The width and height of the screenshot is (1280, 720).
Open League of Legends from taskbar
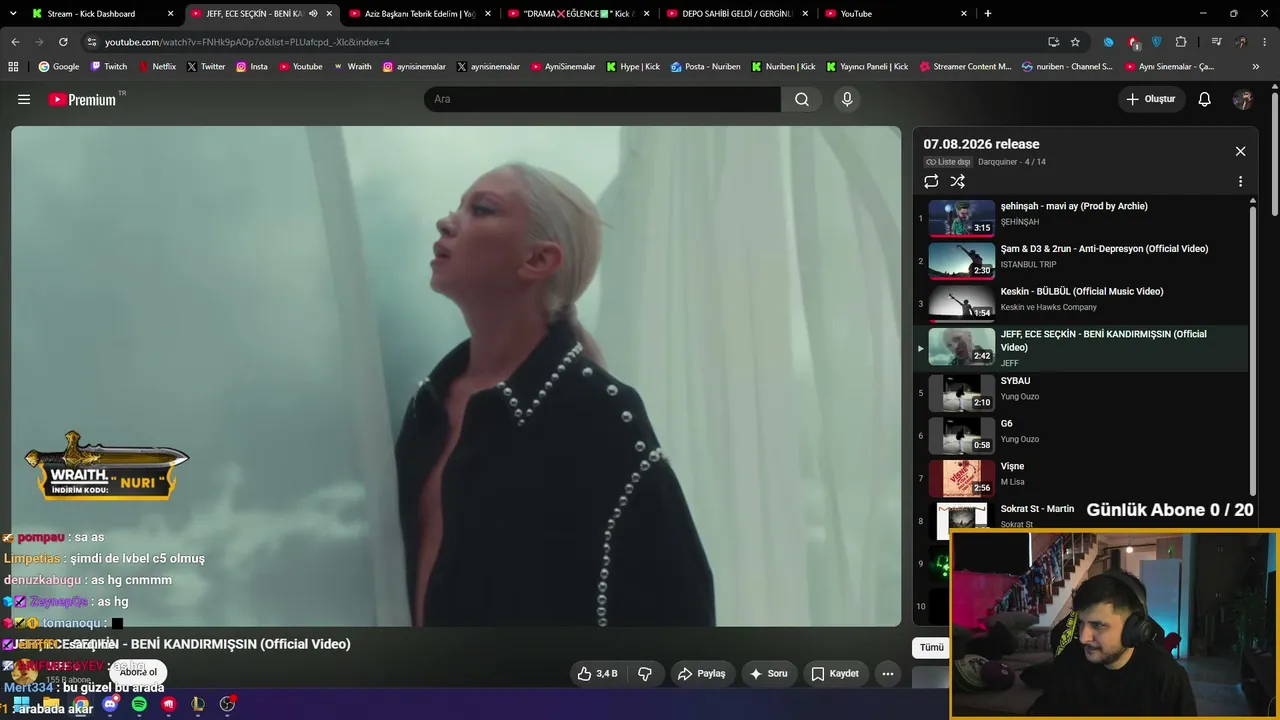[198, 704]
